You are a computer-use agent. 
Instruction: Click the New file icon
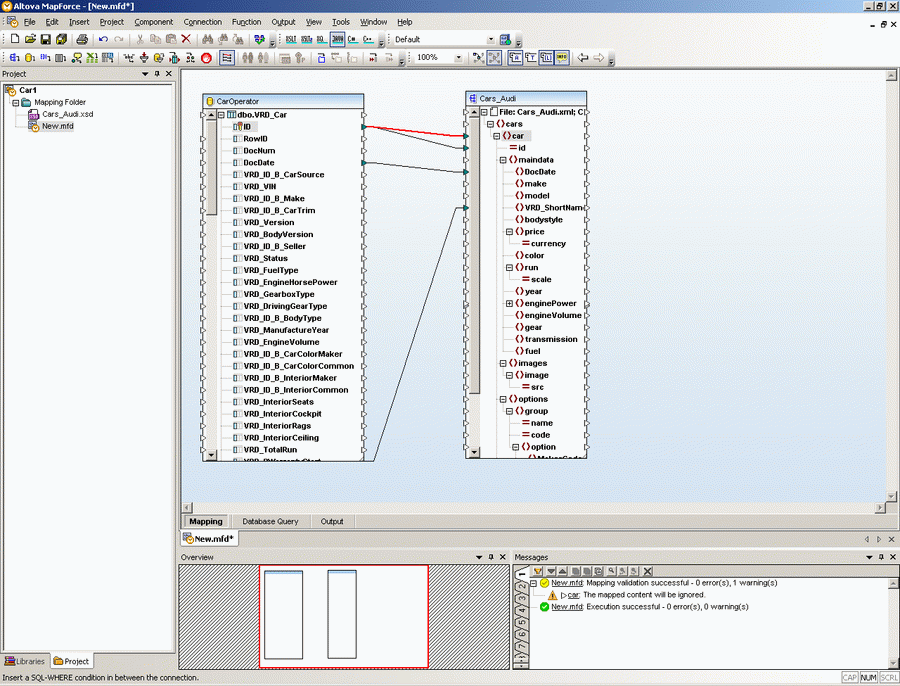click(x=15, y=39)
